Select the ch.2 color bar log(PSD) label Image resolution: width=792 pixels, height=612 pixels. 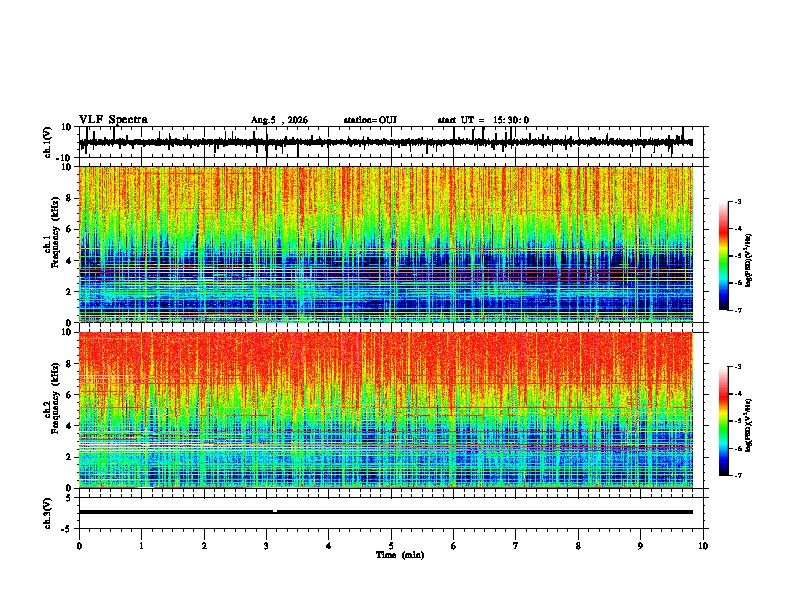tap(749, 426)
